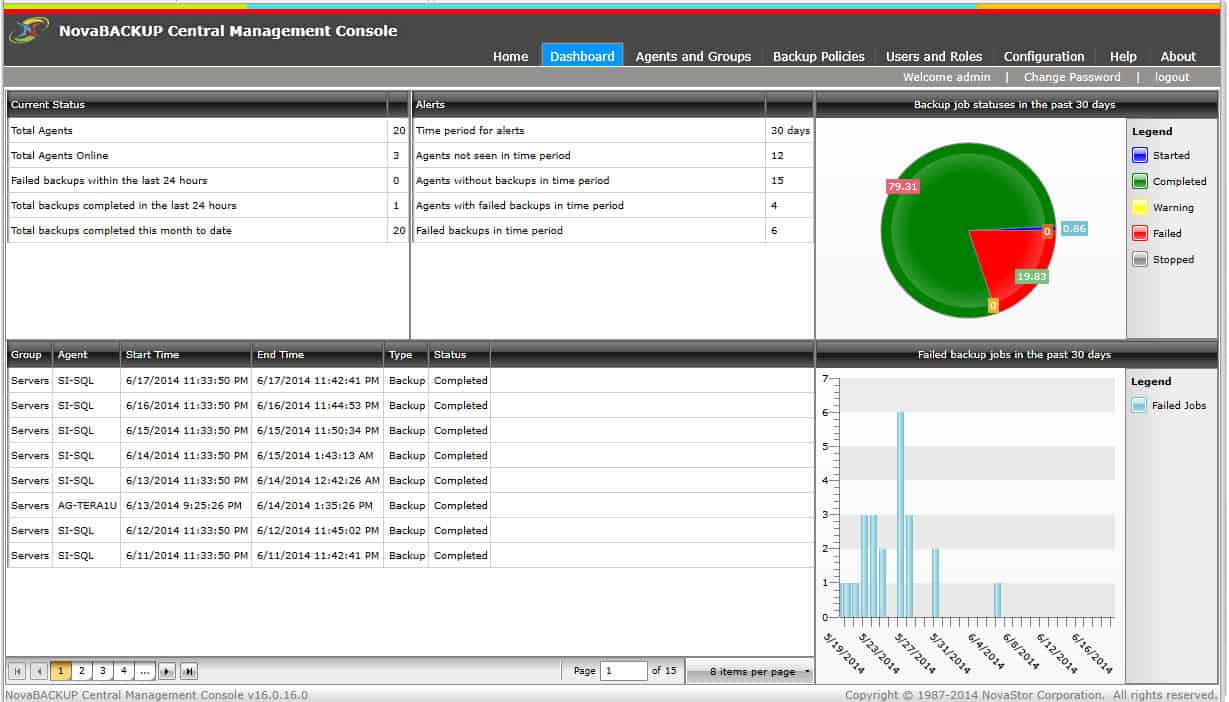The height and width of the screenshot is (702, 1229).
Task: Click the tallest bar showing 6 failed jobs
Action: pyautogui.click(x=900, y=514)
